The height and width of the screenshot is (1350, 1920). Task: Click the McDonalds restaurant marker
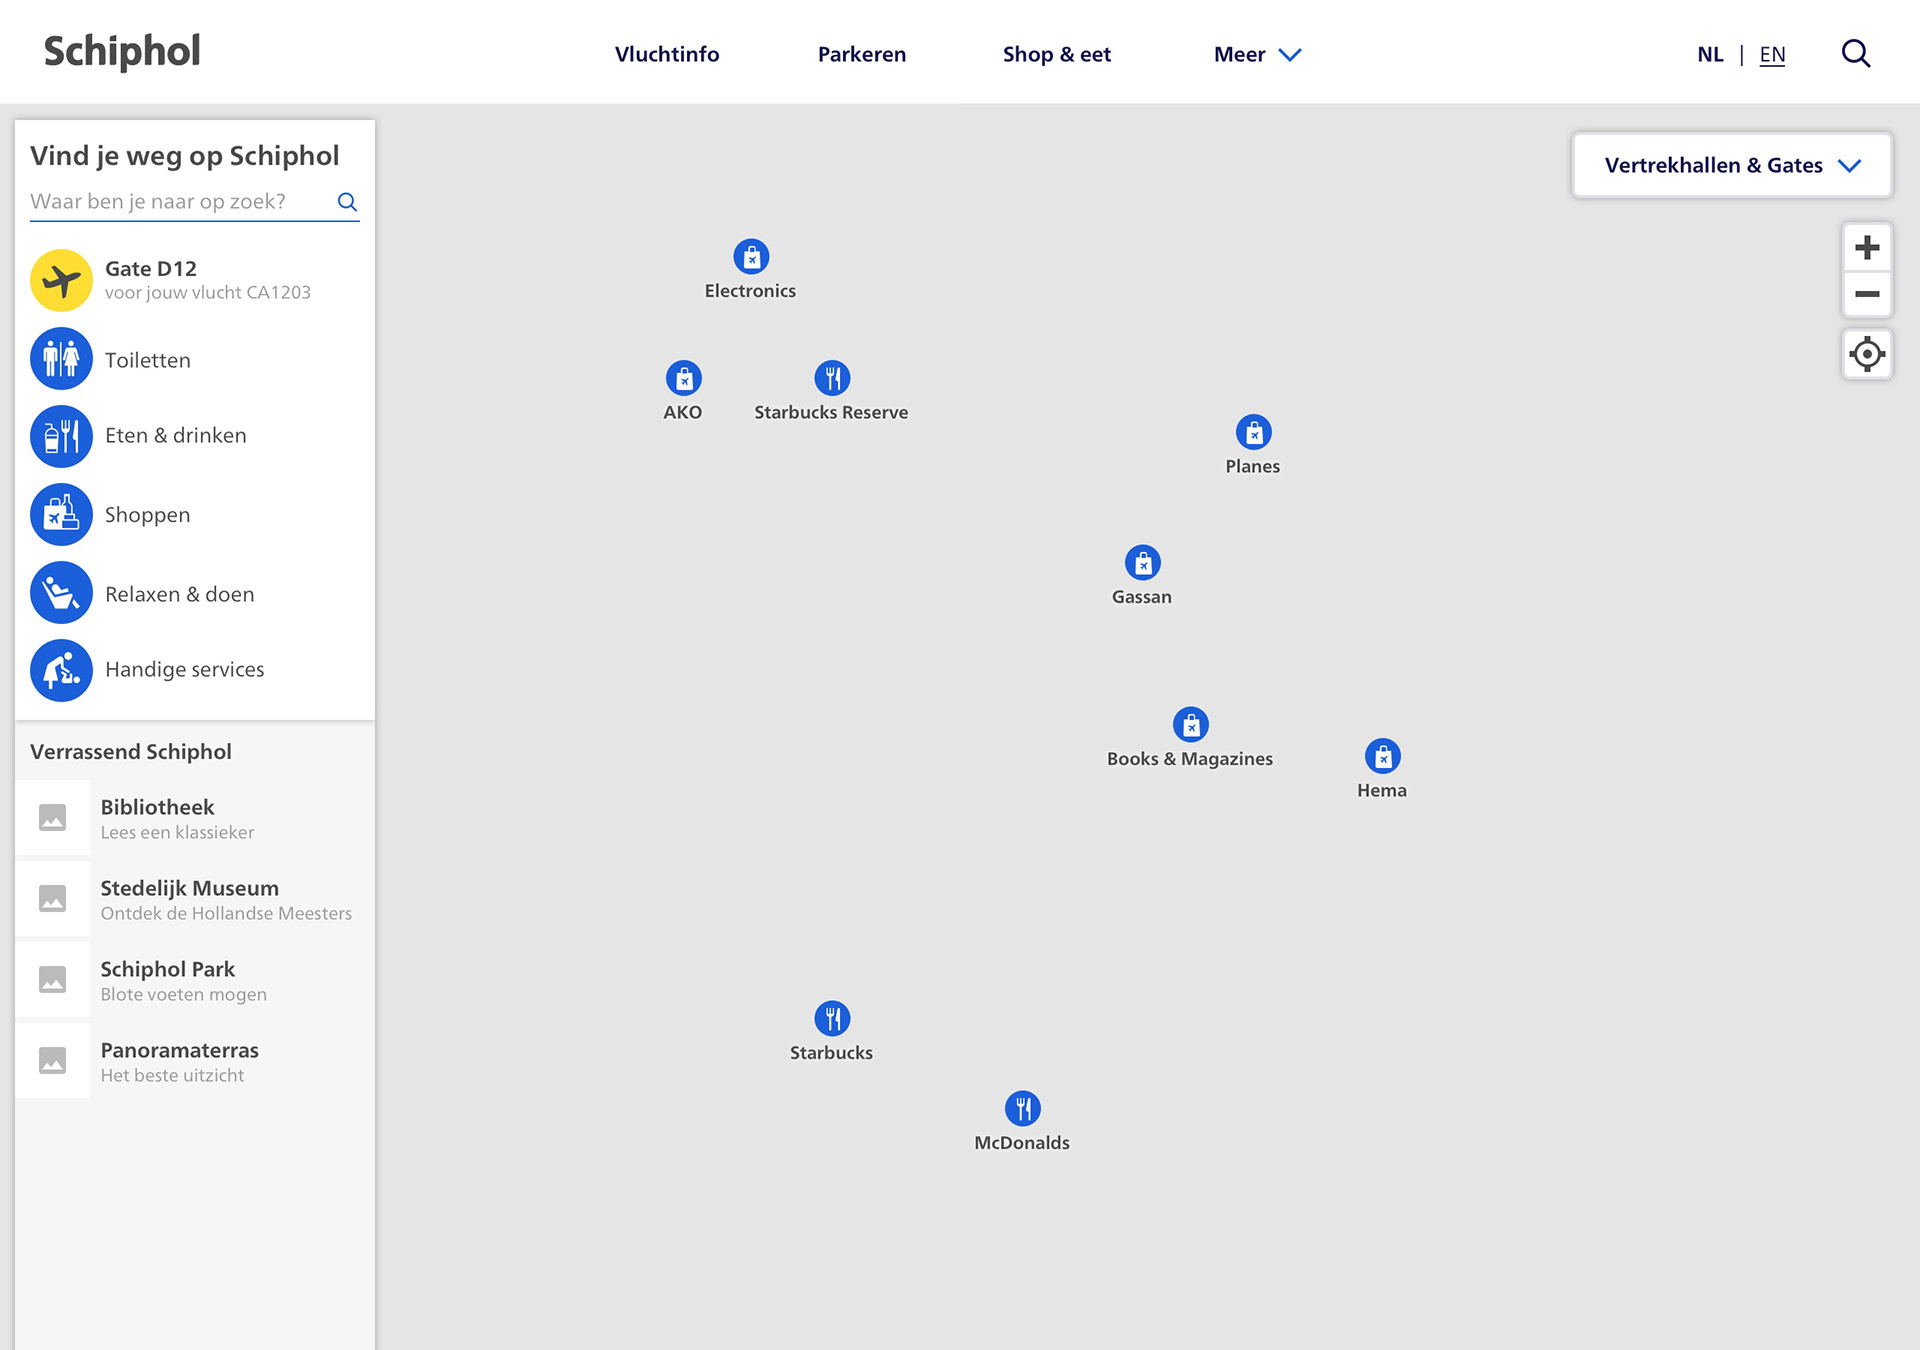pos(1023,1109)
